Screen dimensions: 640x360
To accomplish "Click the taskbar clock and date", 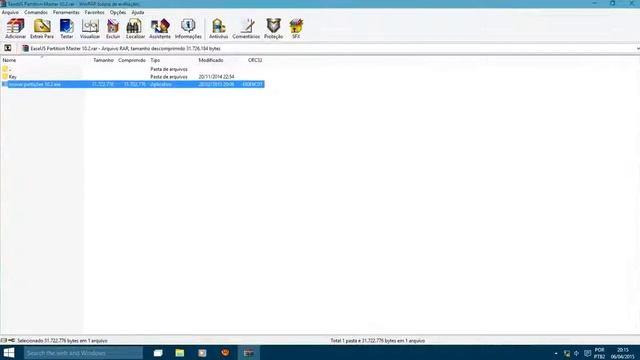I will pos(622,353).
